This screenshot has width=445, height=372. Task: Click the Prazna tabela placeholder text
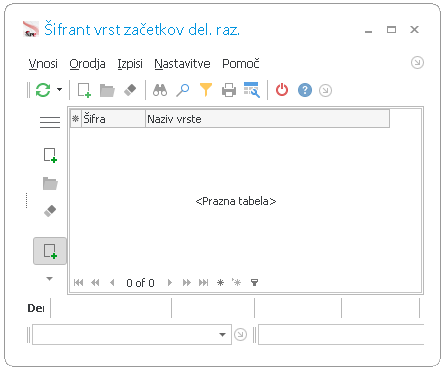tap(236, 201)
